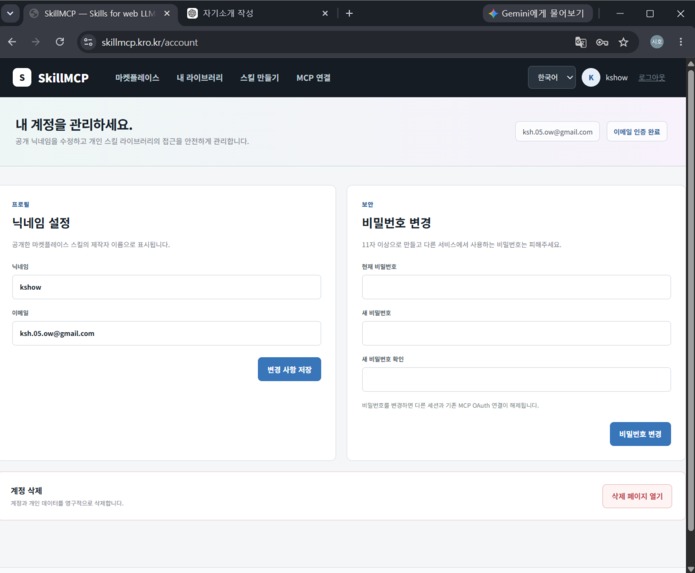Image resolution: width=695 pixels, height=573 pixels.
Task: Open the site information icon in address bar
Action: click(x=88, y=42)
